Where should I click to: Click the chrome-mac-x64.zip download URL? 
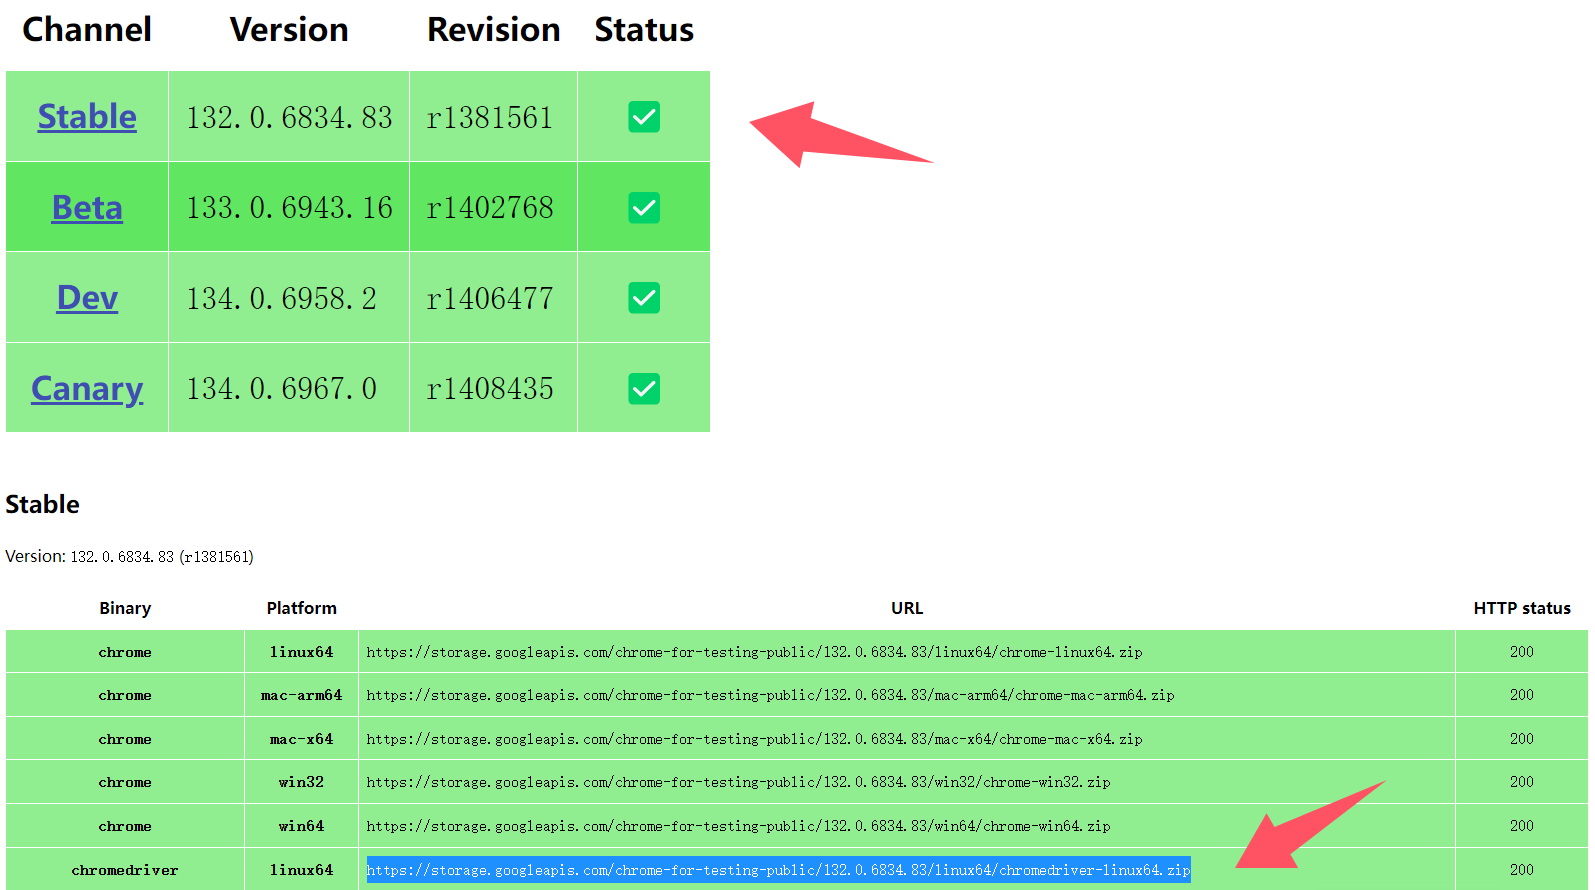click(x=754, y=739)
